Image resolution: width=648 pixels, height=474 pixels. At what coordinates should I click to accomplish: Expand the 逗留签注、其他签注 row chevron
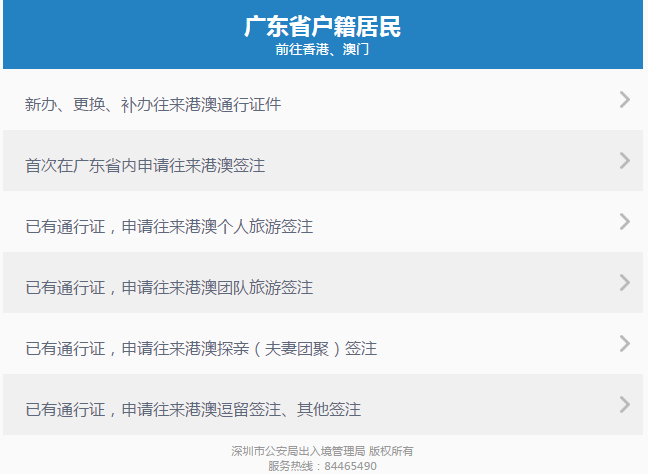624,404
